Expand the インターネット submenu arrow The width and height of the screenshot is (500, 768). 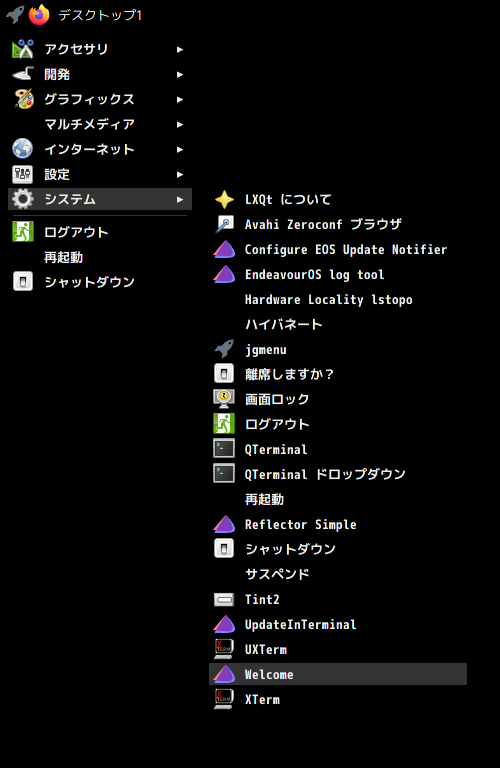pyautogui.click(x=180, y=149)
